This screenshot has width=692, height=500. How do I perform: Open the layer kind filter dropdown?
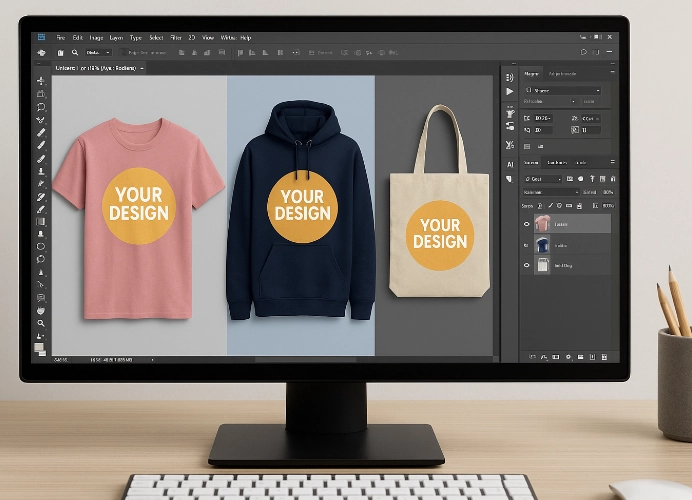[545, 178]
